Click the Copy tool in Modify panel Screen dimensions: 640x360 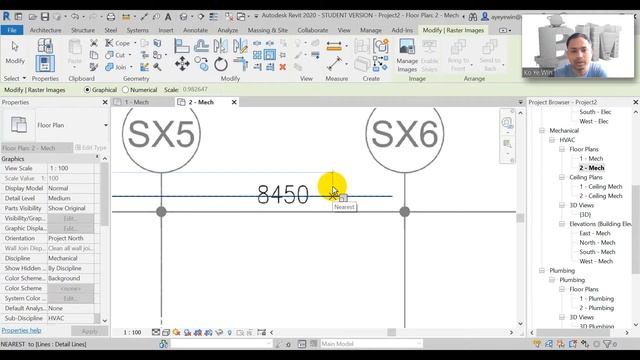click(x=201, y=64)
